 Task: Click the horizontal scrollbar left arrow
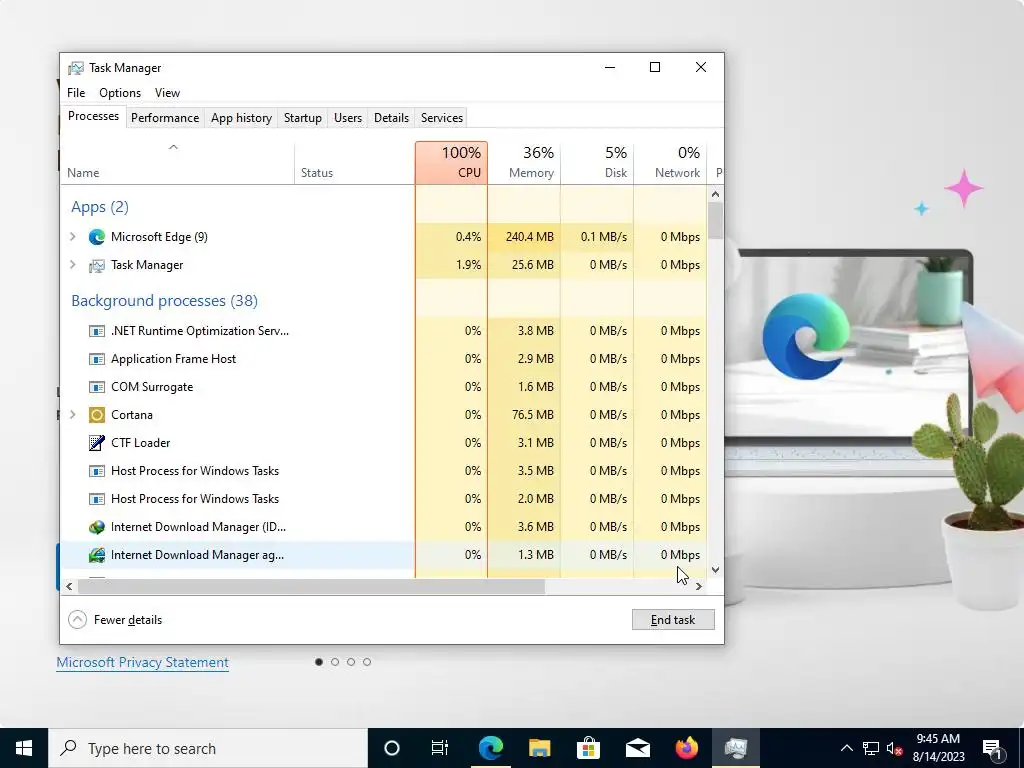[x=69, y=586]
